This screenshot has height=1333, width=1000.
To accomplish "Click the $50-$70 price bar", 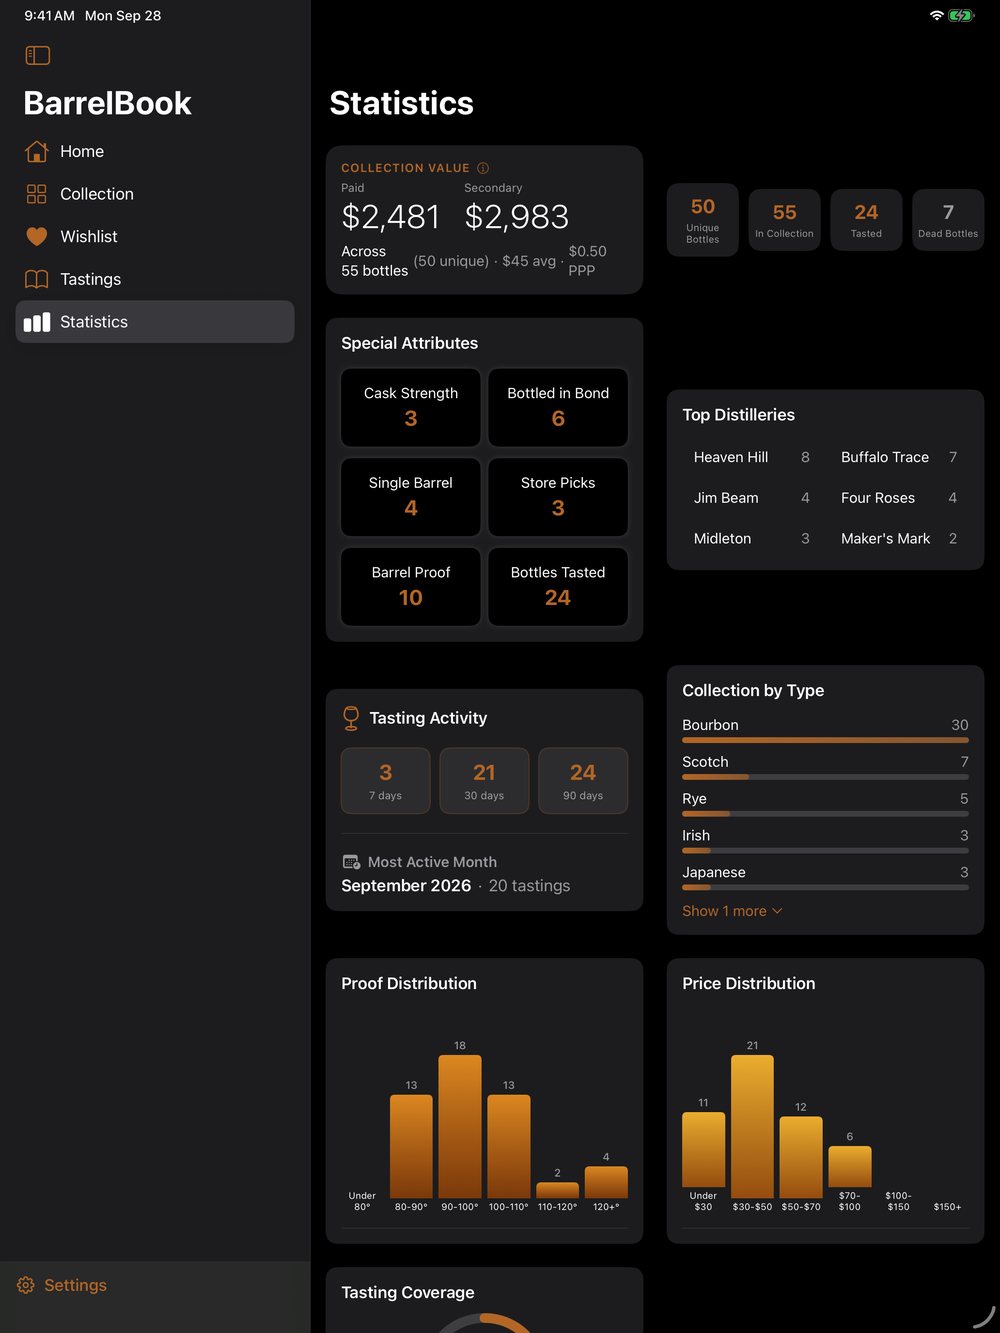I will (801, 1157).
